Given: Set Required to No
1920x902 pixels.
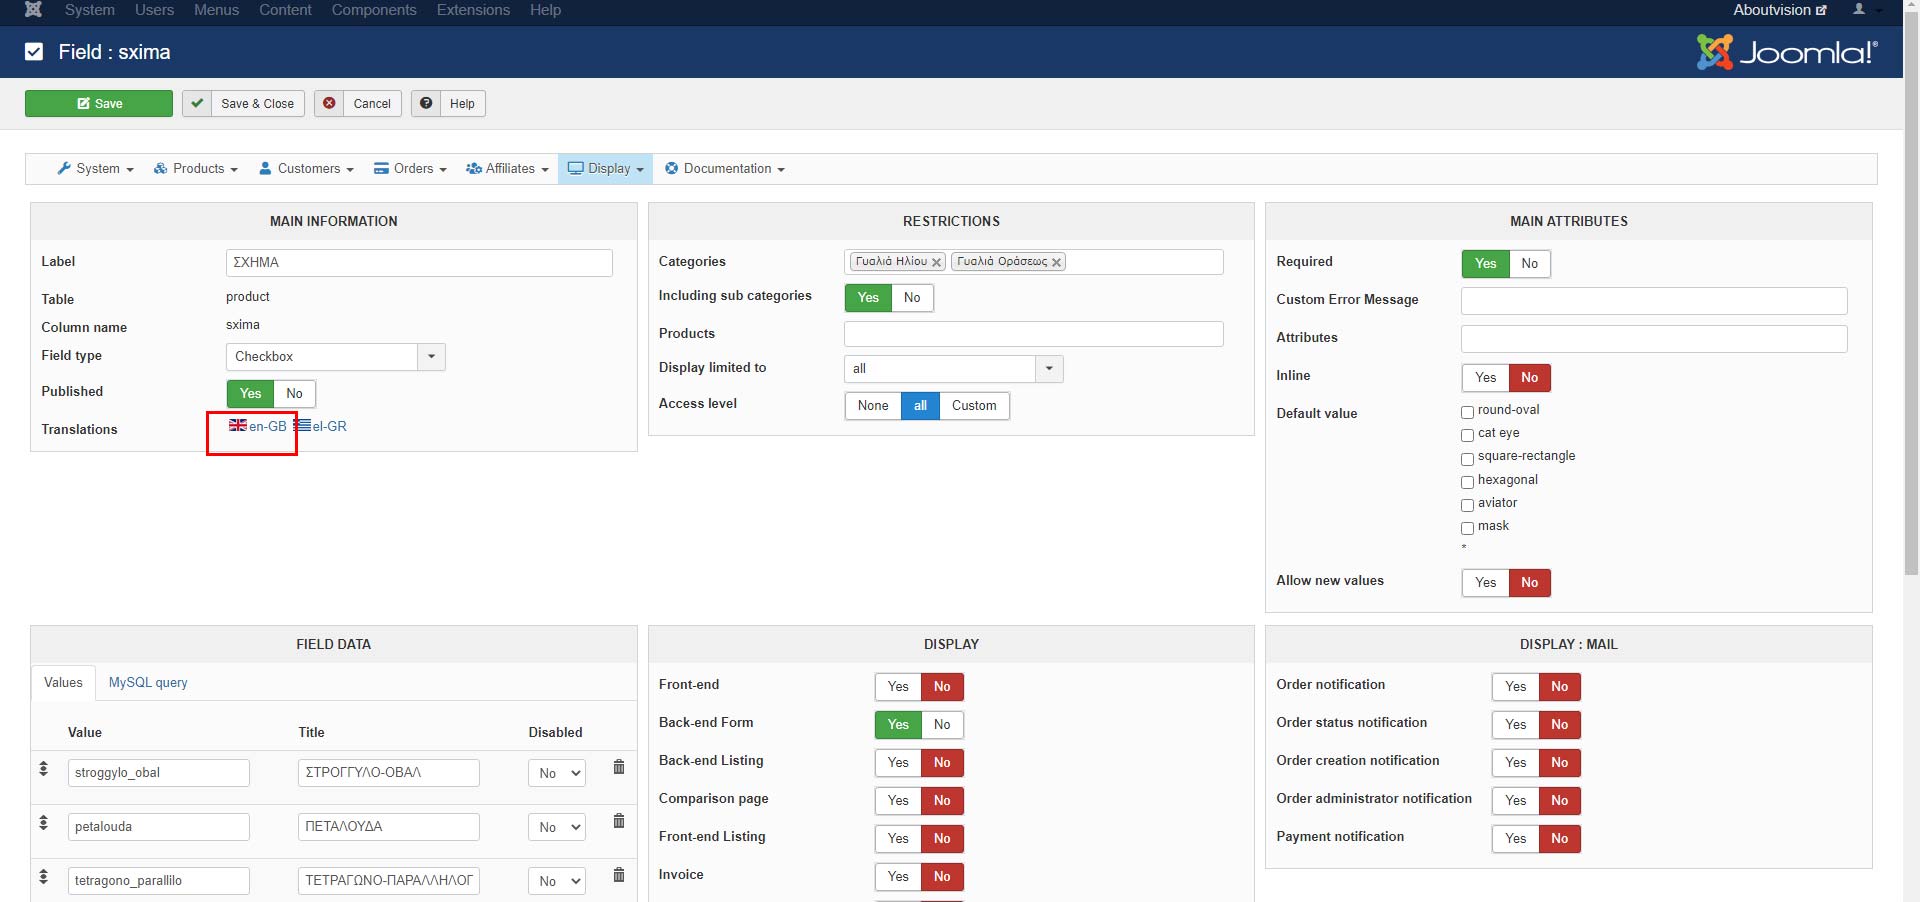Looking at the screenshot, I should click(x=1529, y=264).
